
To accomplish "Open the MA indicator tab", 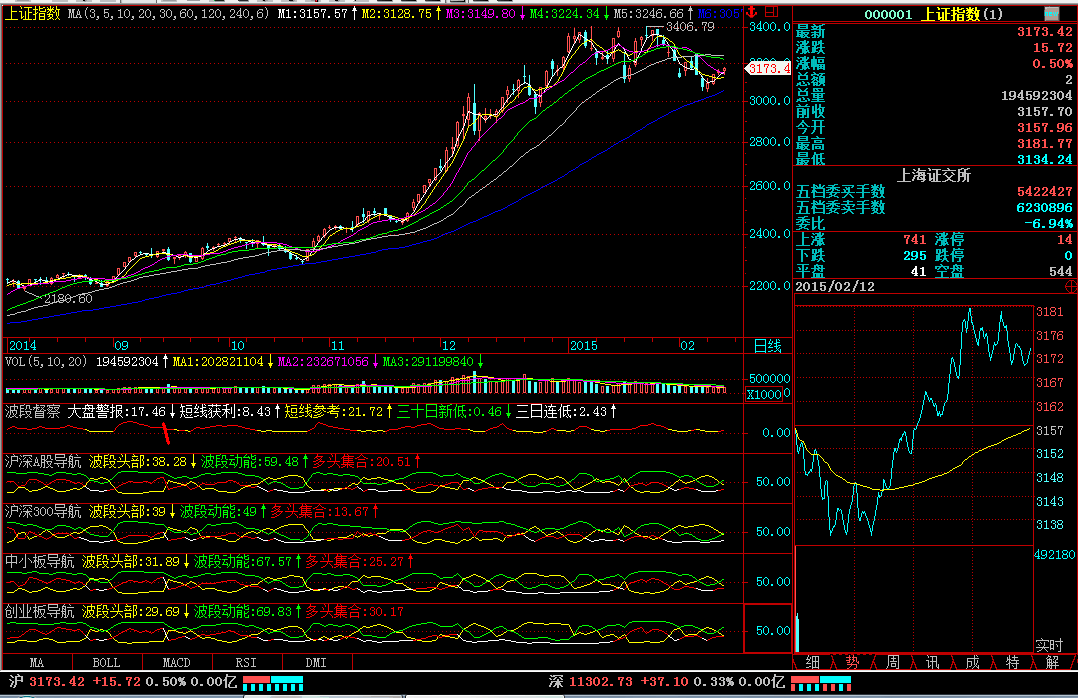I will tap(37, 662).
